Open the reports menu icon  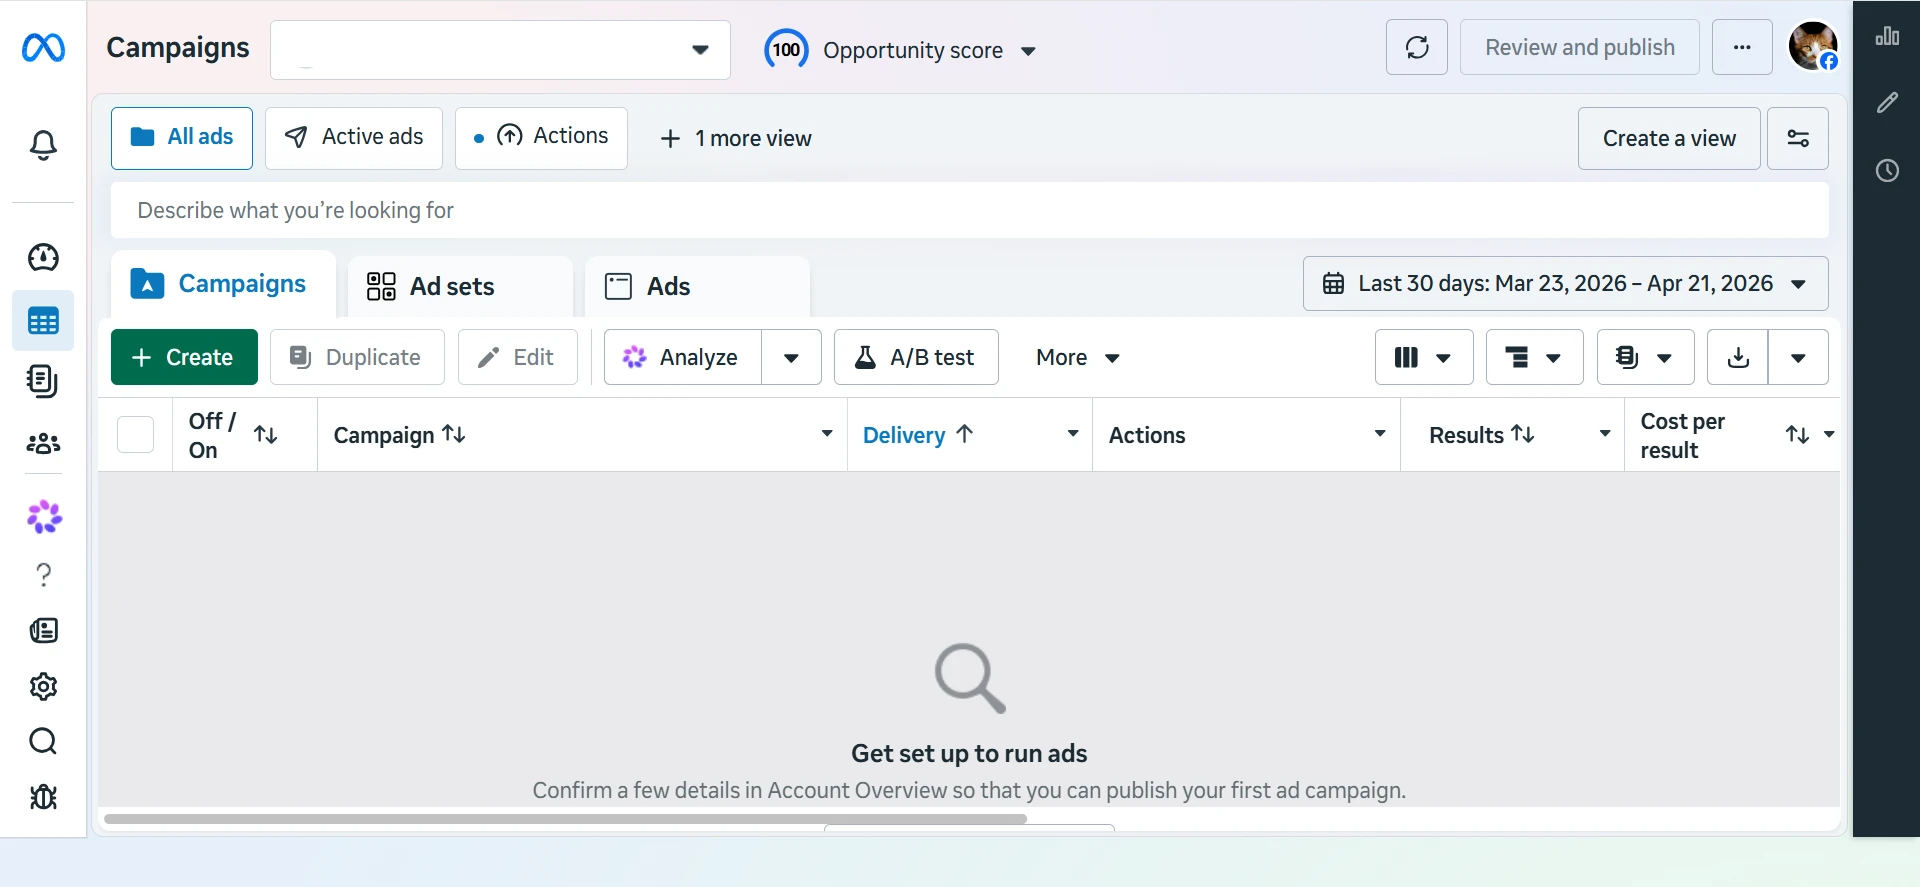coord(1646,357)
